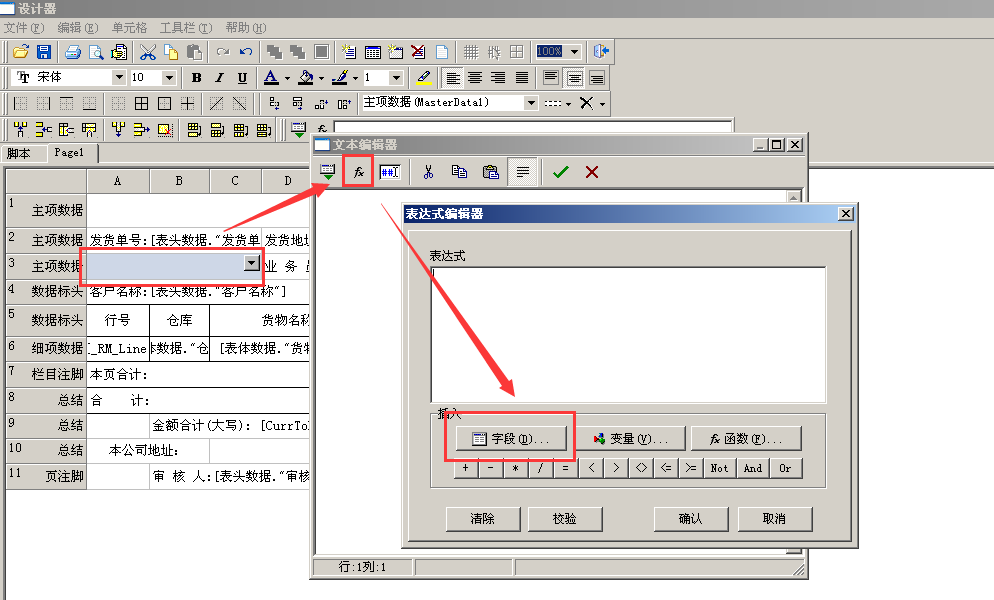This screenshot has height=600, width=994.
Task: Open the 100% zoom dropdown
Action: click(x=574, y=51)
